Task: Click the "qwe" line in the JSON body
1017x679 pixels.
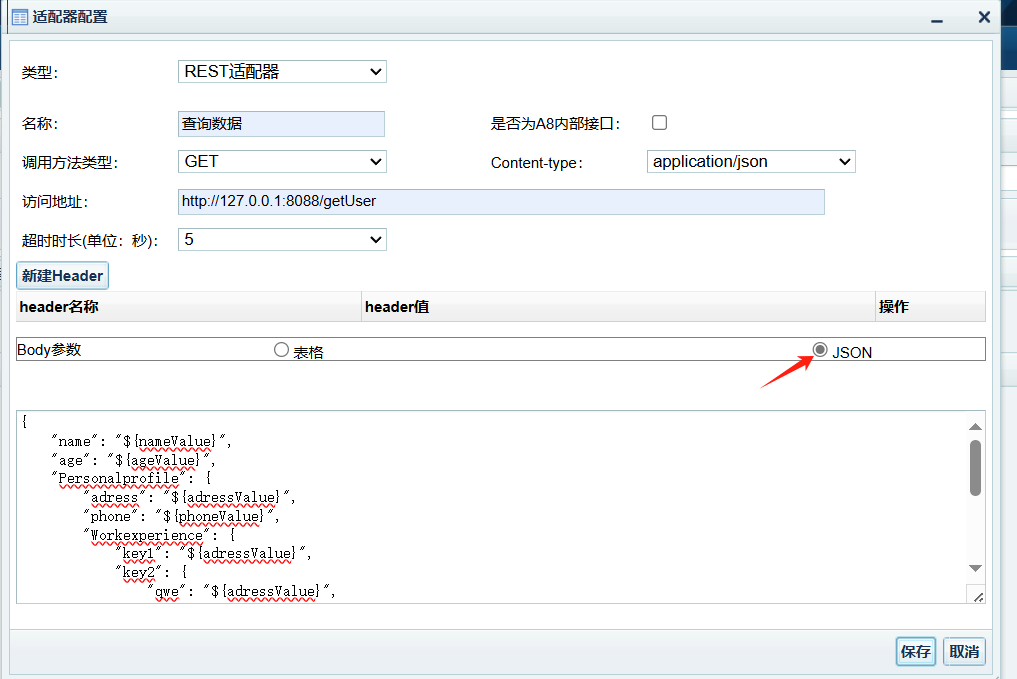Action: pyautogui.click(x=242, y=591)
